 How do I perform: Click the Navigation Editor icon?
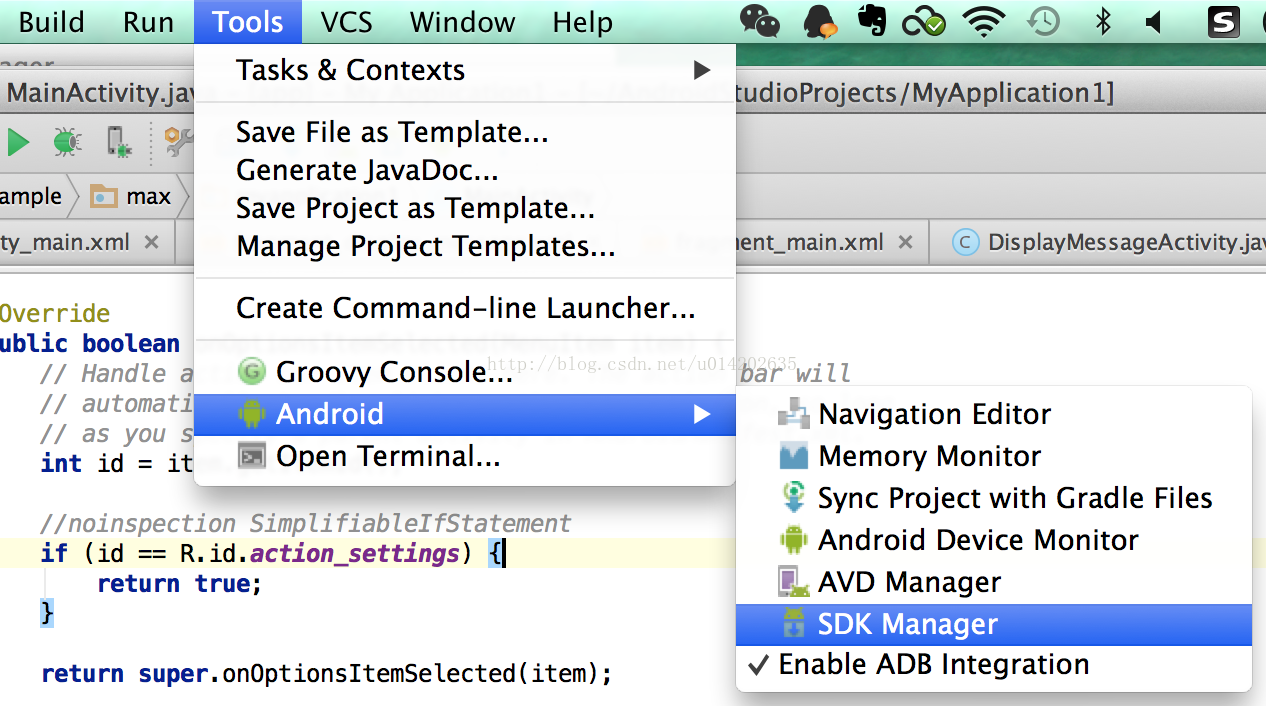tap(793, 414)
